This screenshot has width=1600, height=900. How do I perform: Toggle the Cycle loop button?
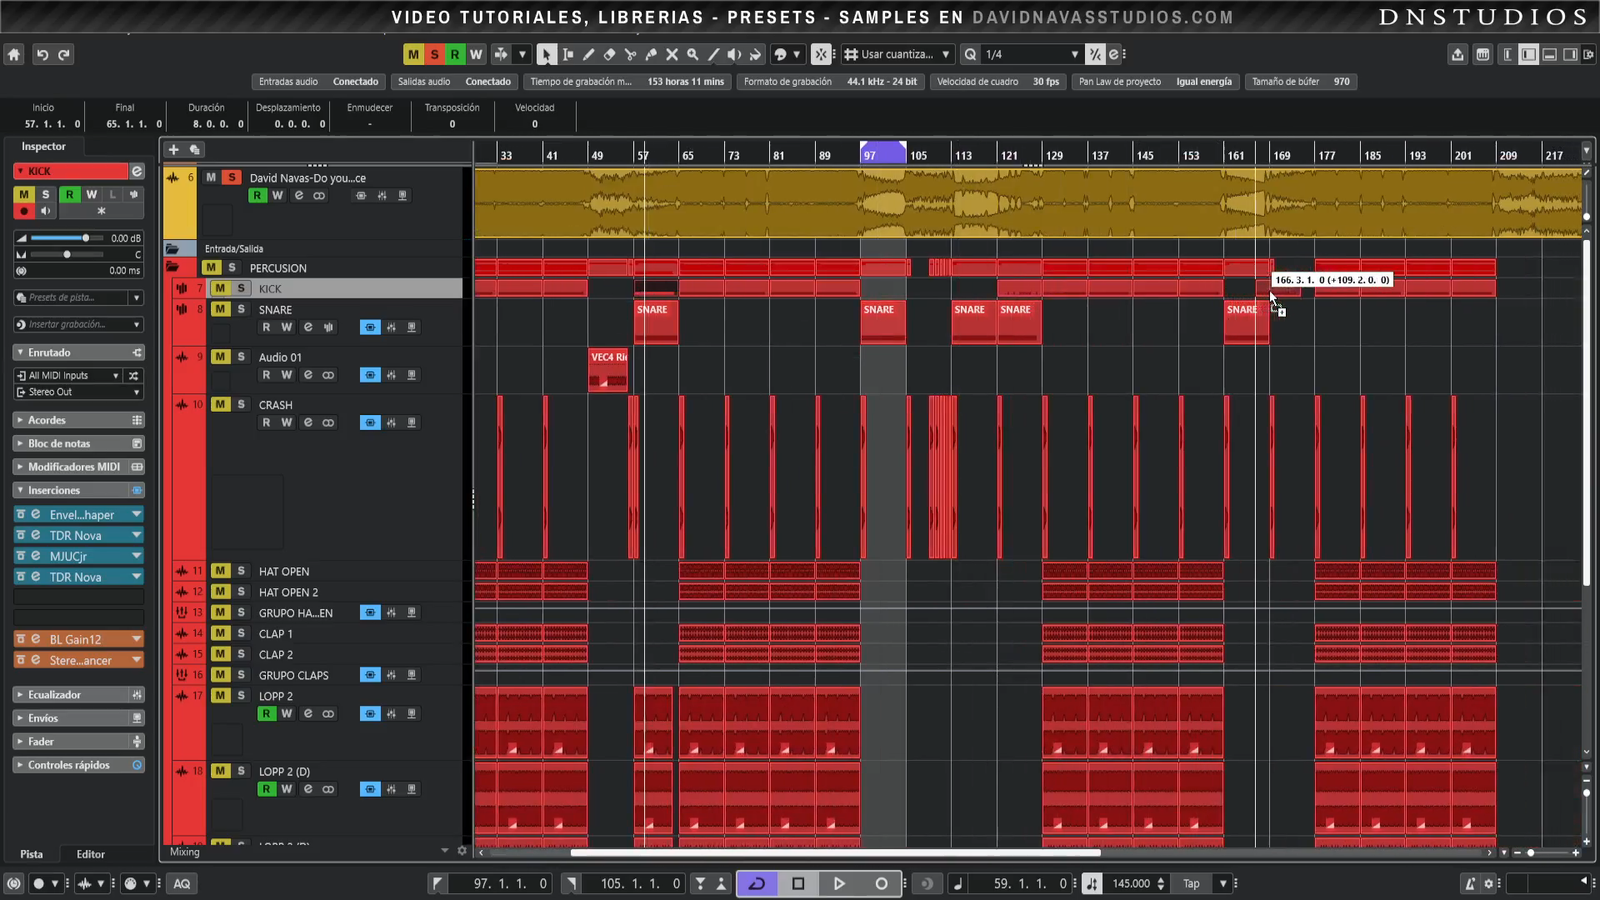[x=757, y=883]
